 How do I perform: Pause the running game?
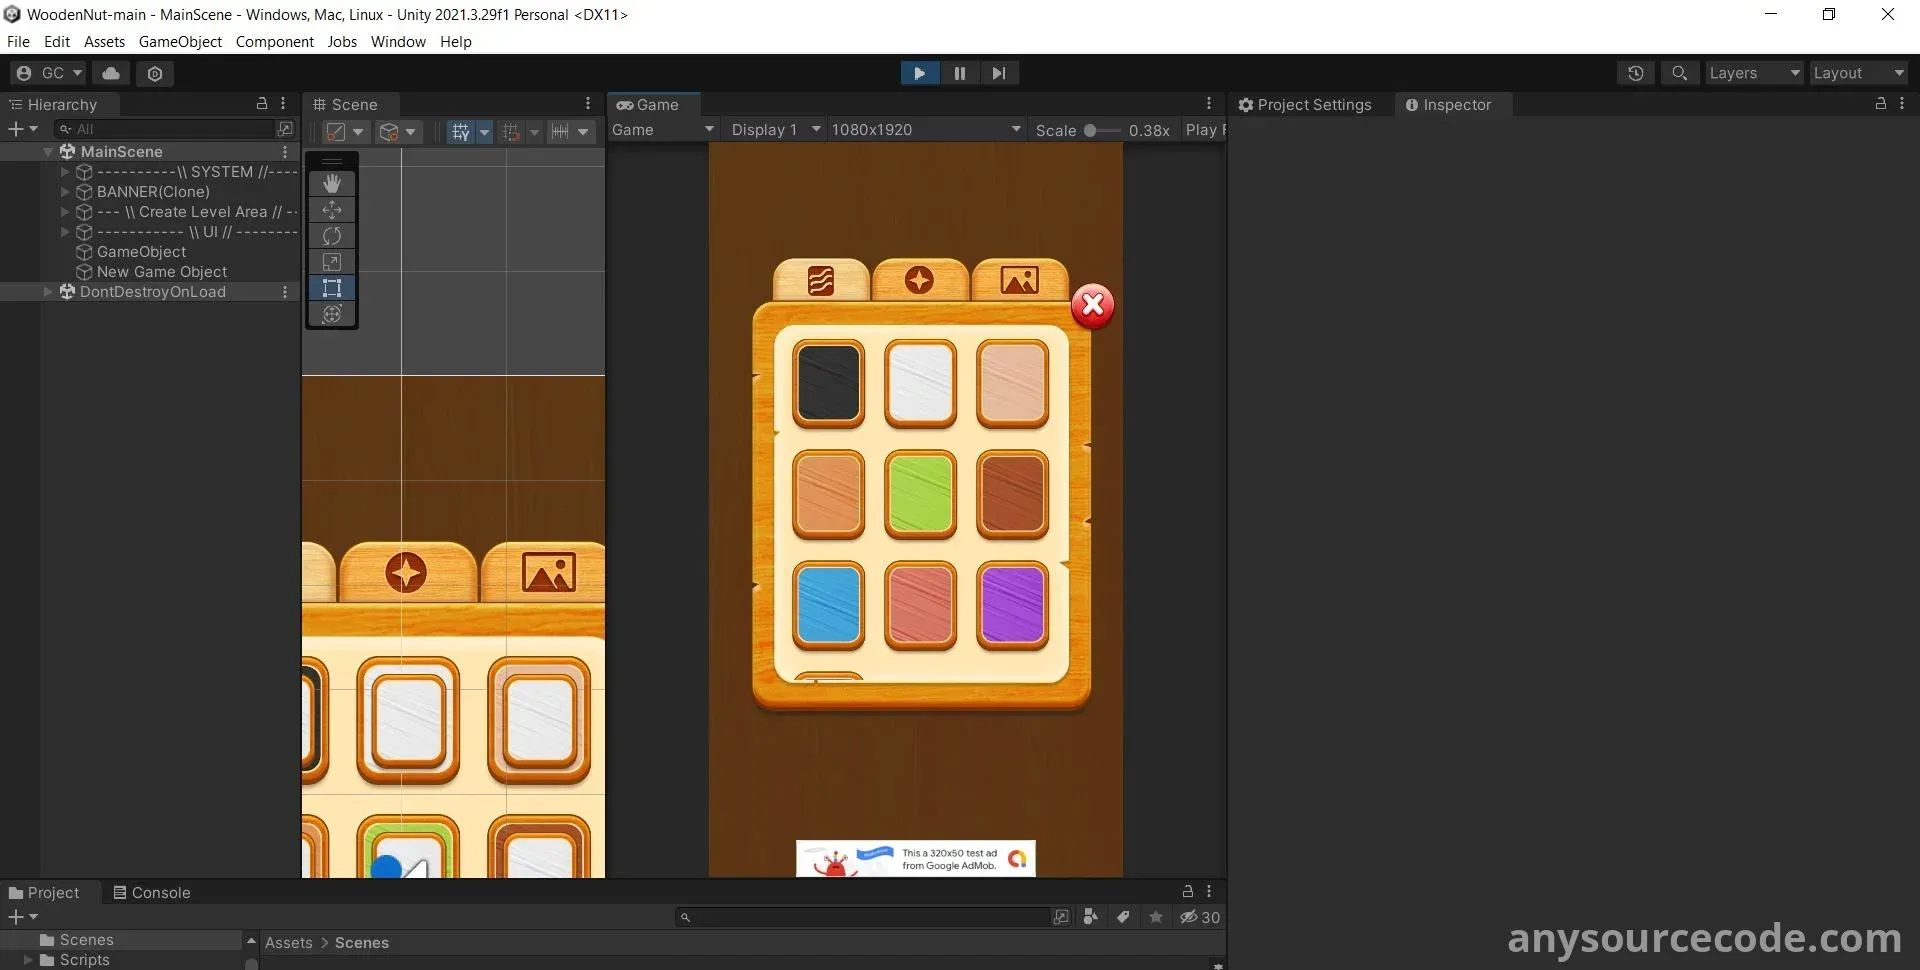[959, 73]
